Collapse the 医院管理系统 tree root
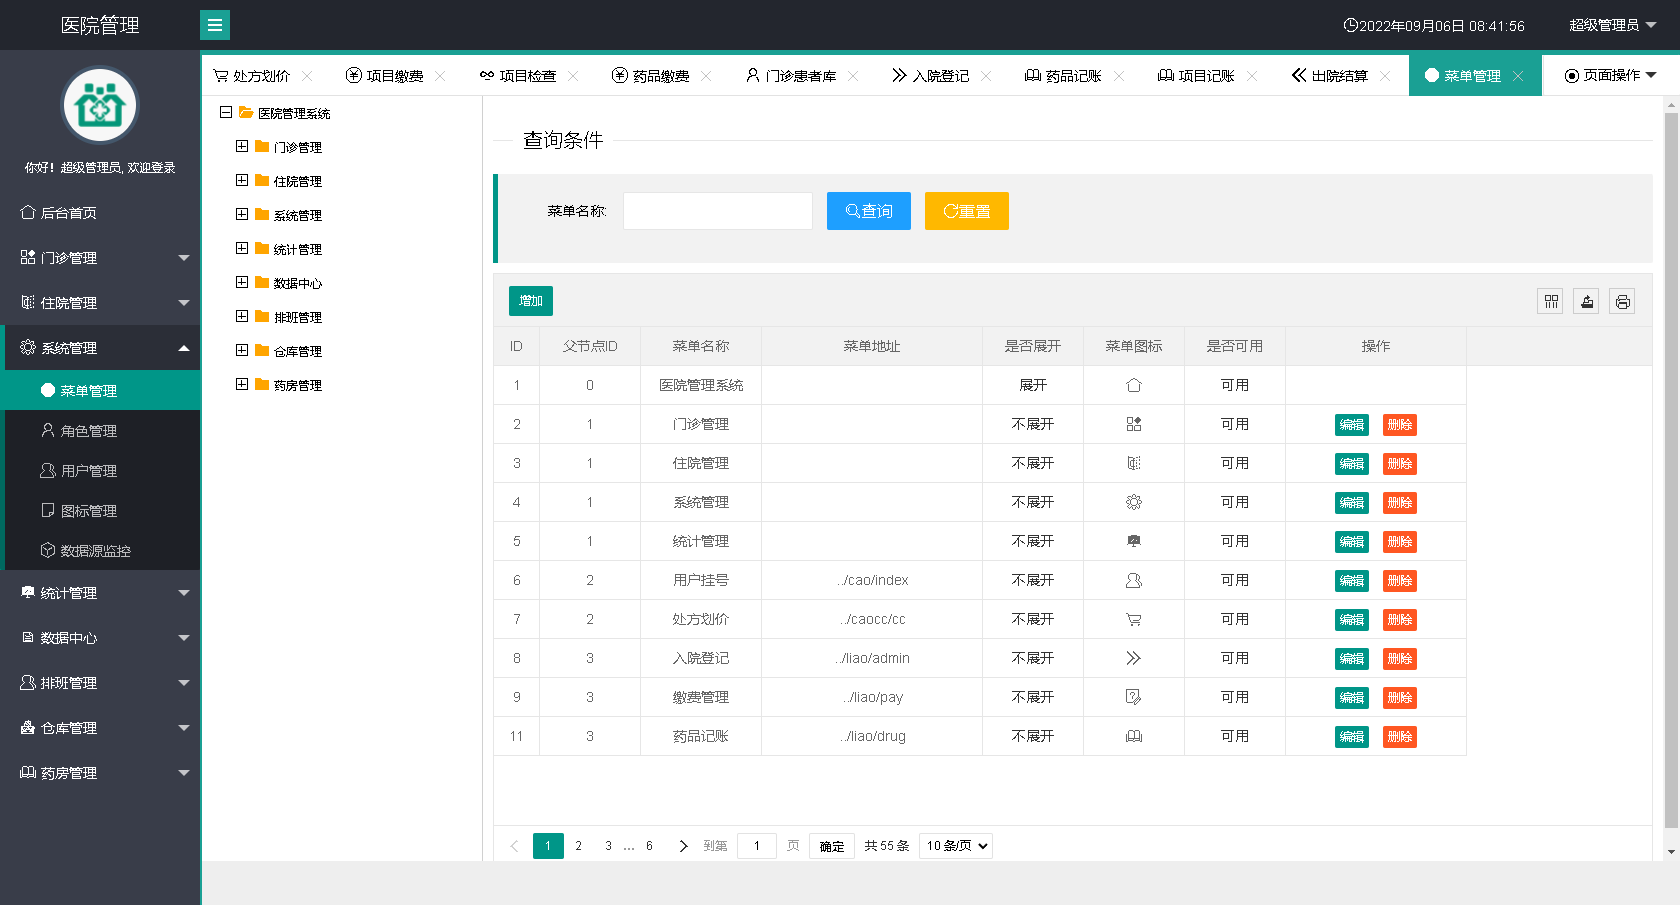 point(226,112)
